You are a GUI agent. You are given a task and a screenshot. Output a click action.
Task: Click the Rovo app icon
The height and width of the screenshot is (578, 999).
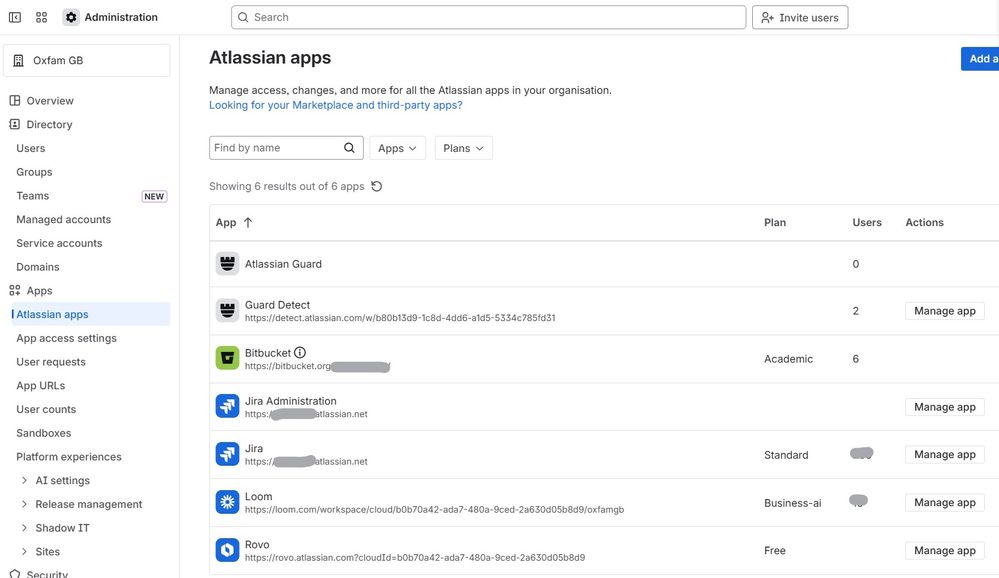(x=227, y=550)
